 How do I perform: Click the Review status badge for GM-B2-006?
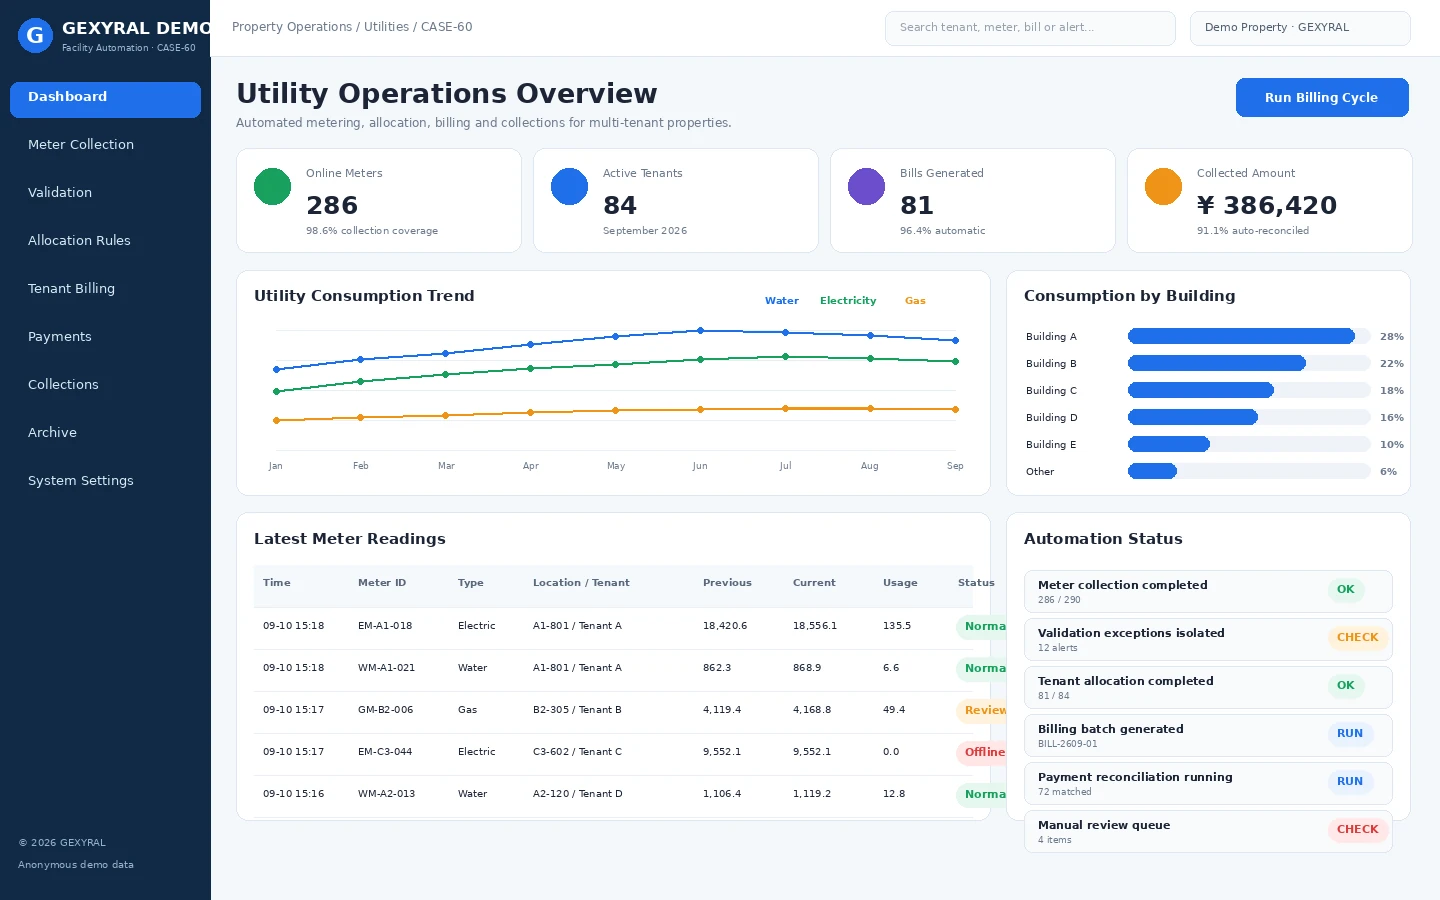coord(981,711)
